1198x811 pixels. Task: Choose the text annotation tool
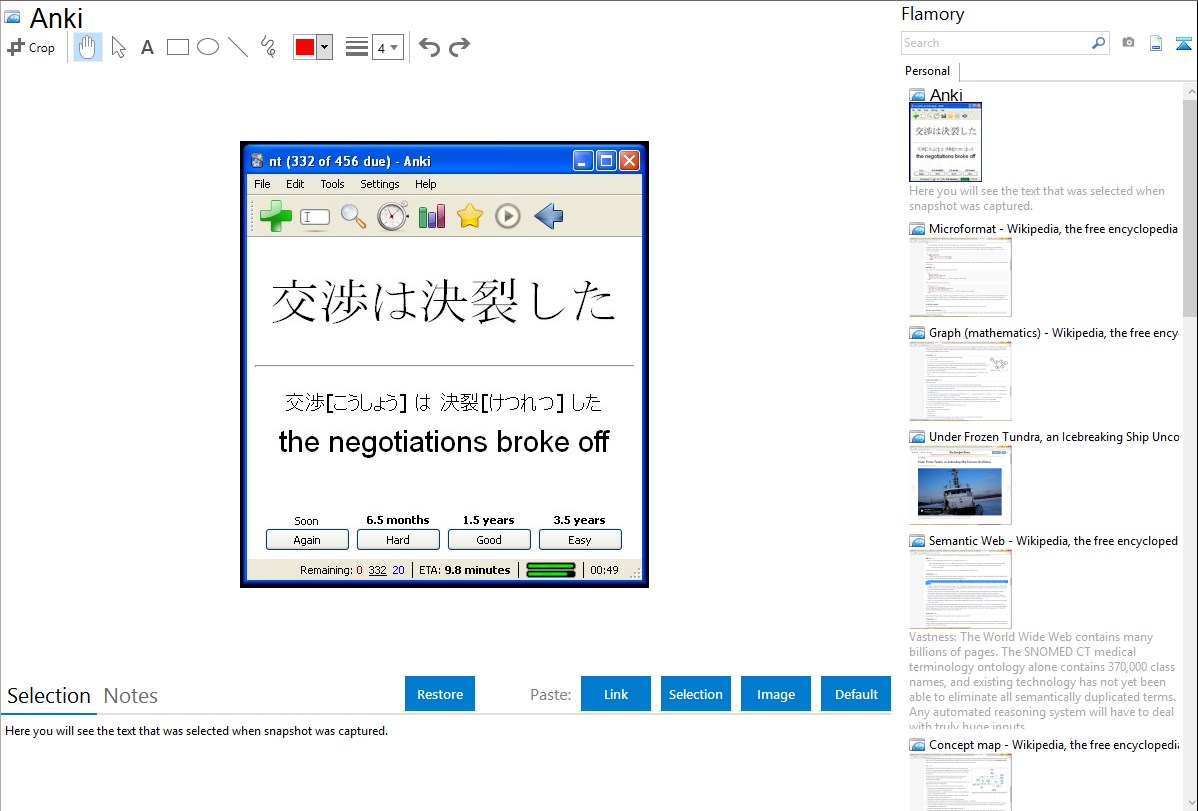147,48
